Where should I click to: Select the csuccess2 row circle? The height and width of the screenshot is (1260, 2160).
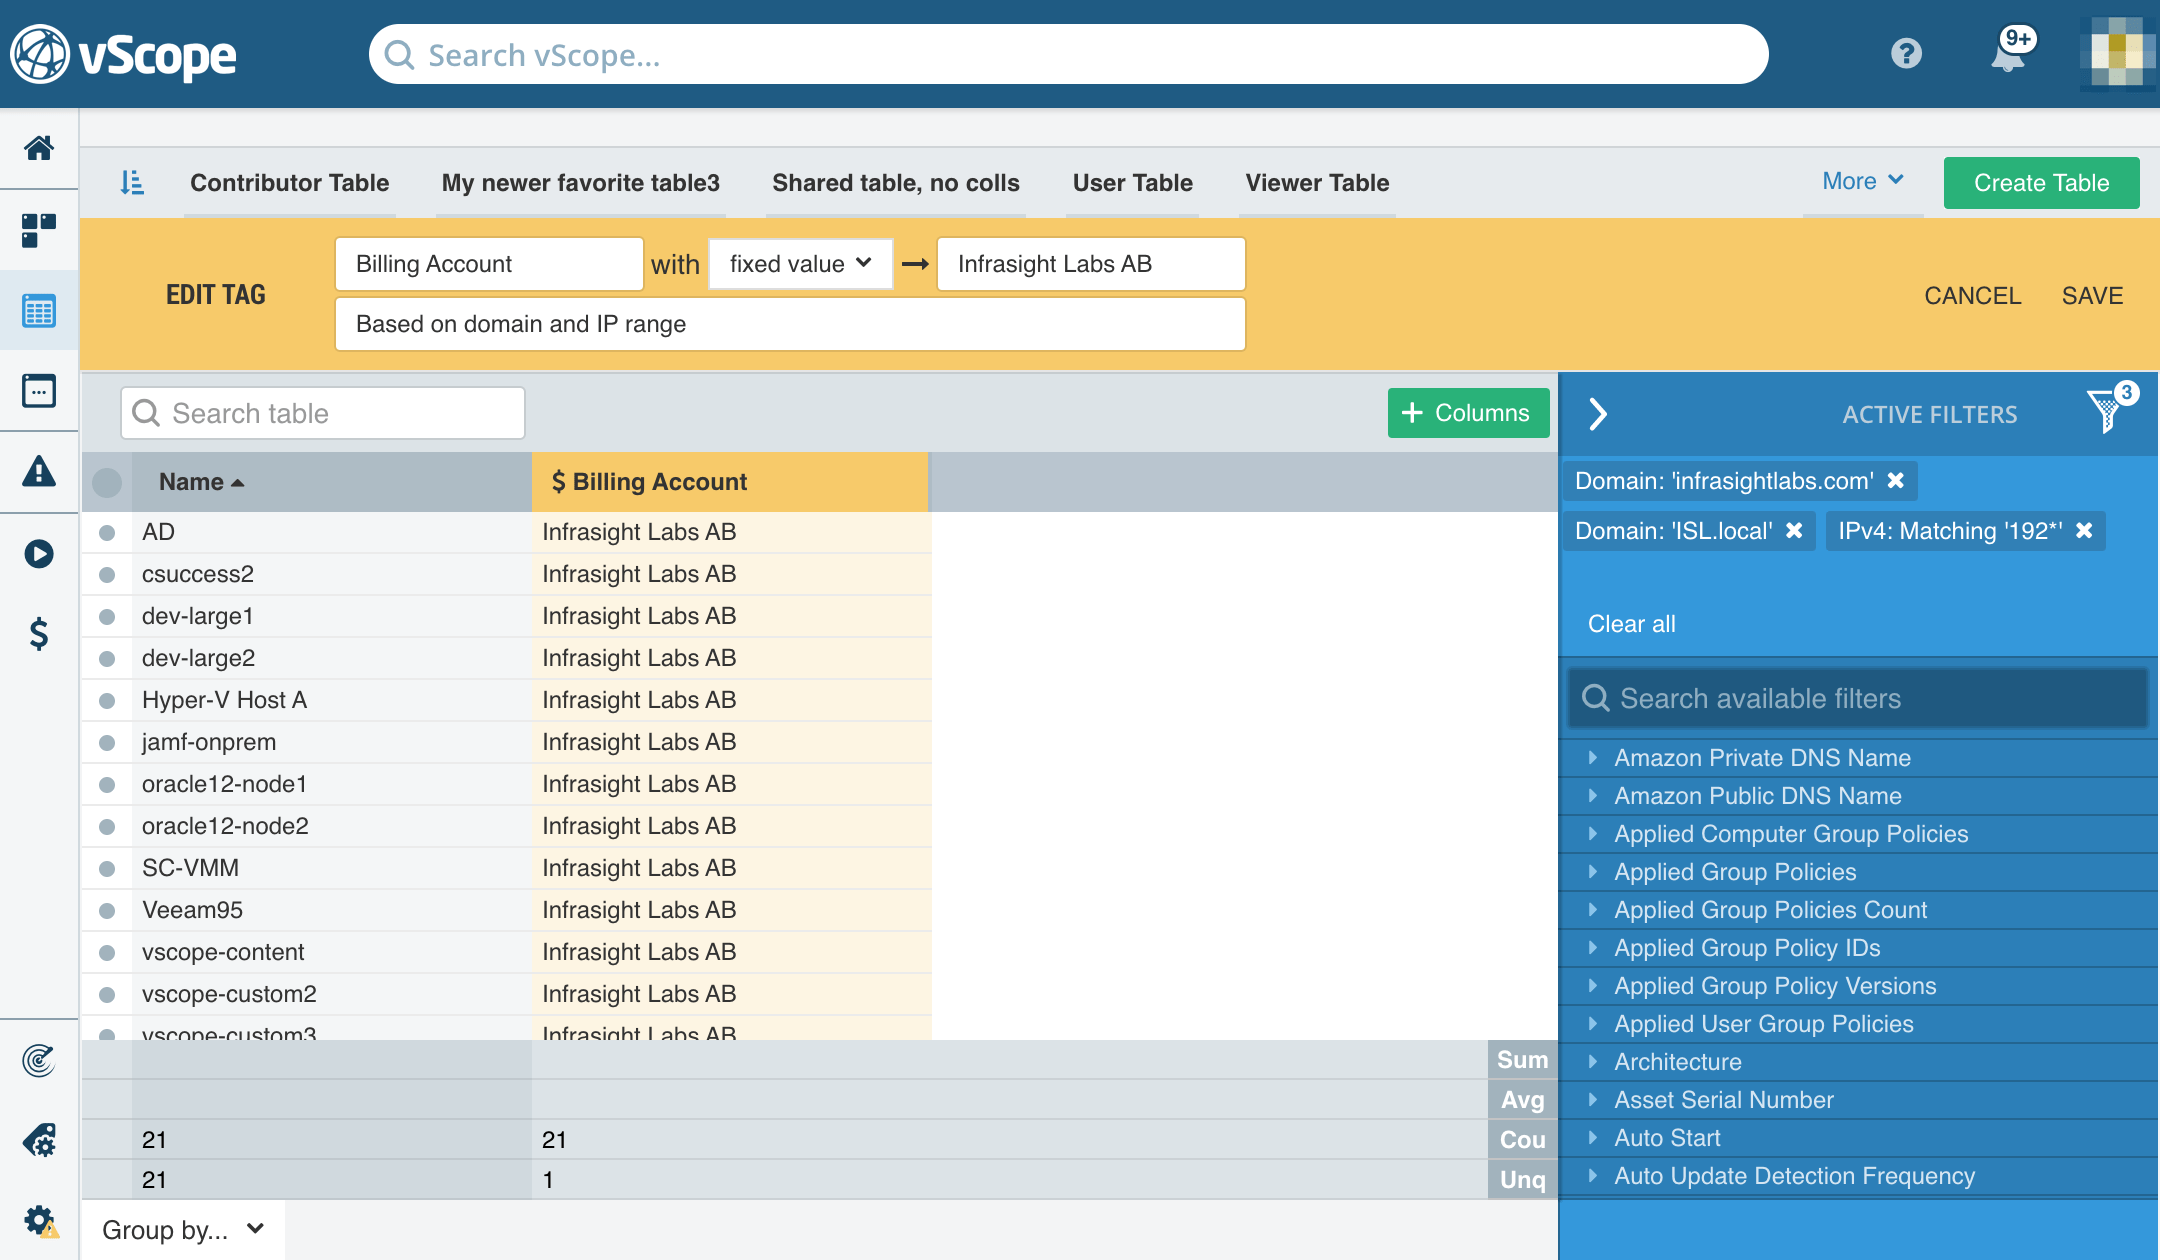107,574
